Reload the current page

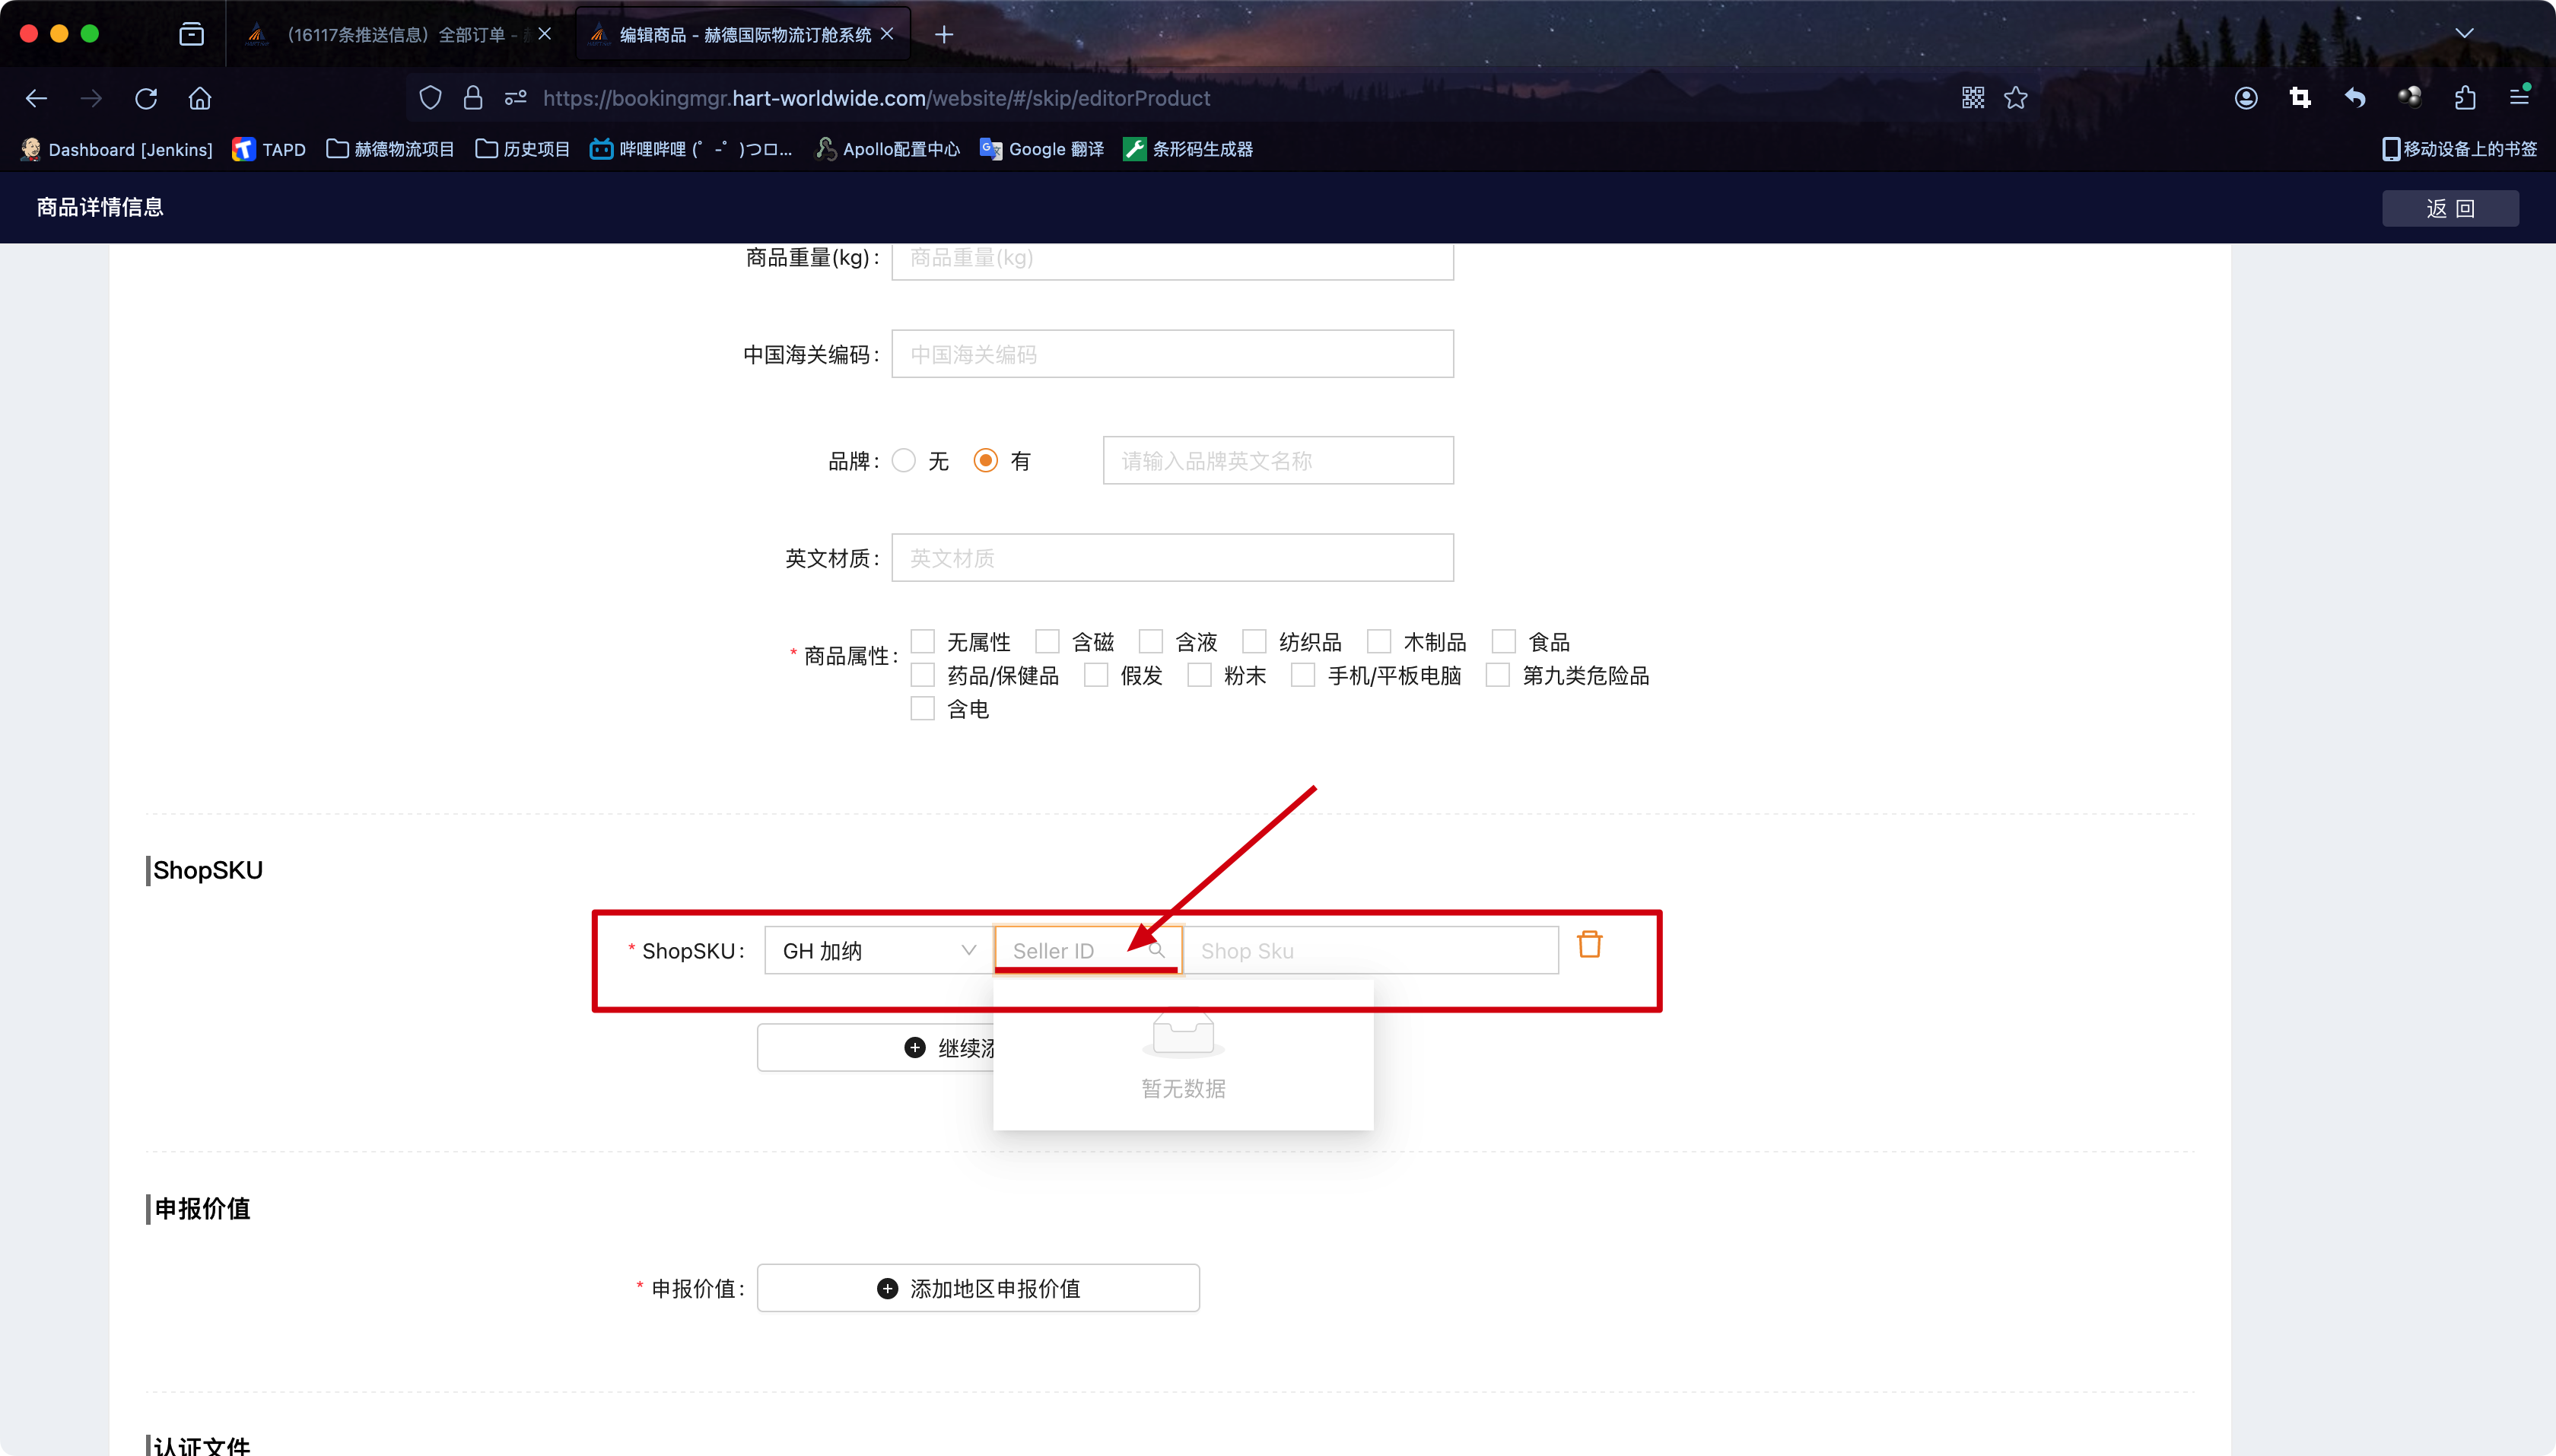(146, 98)
